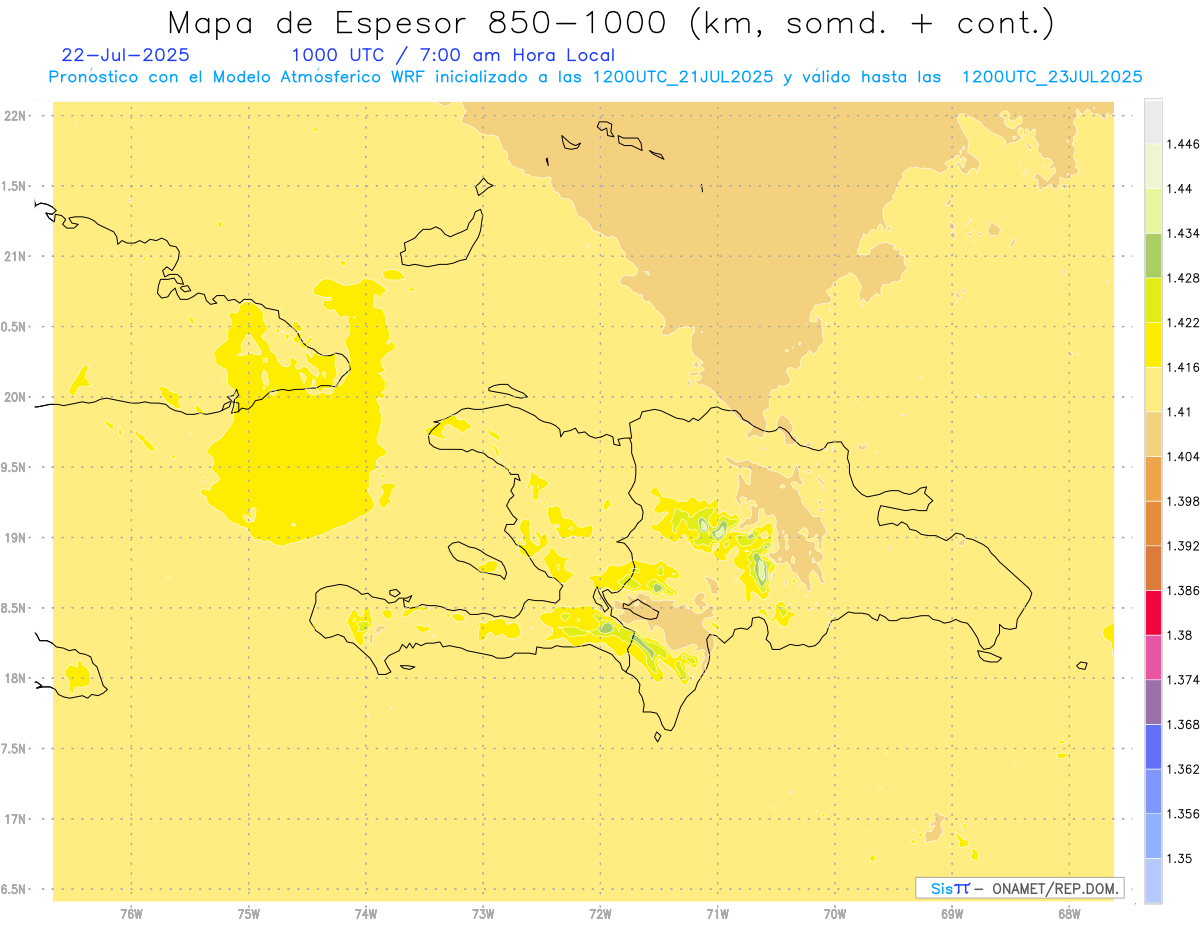1200x927 pixels.
Task: Click the 70W longitude label
Action: pyautogui.click(x=835, y=913)
